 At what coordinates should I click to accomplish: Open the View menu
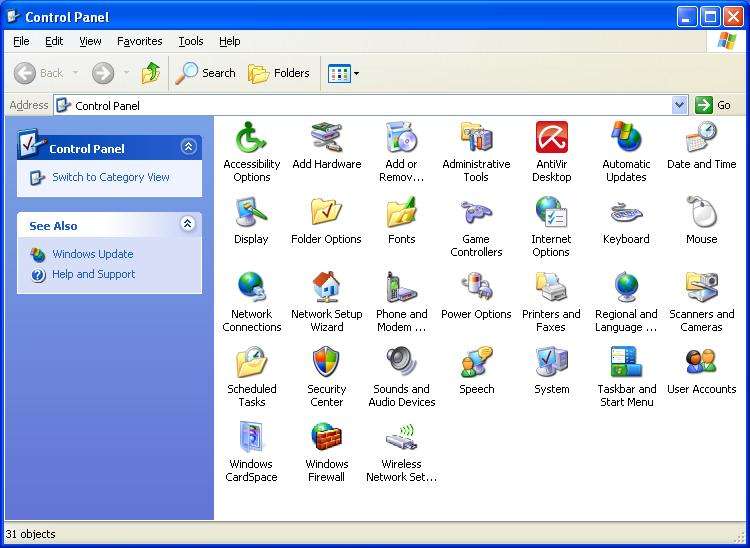click(x=90, y=41)
